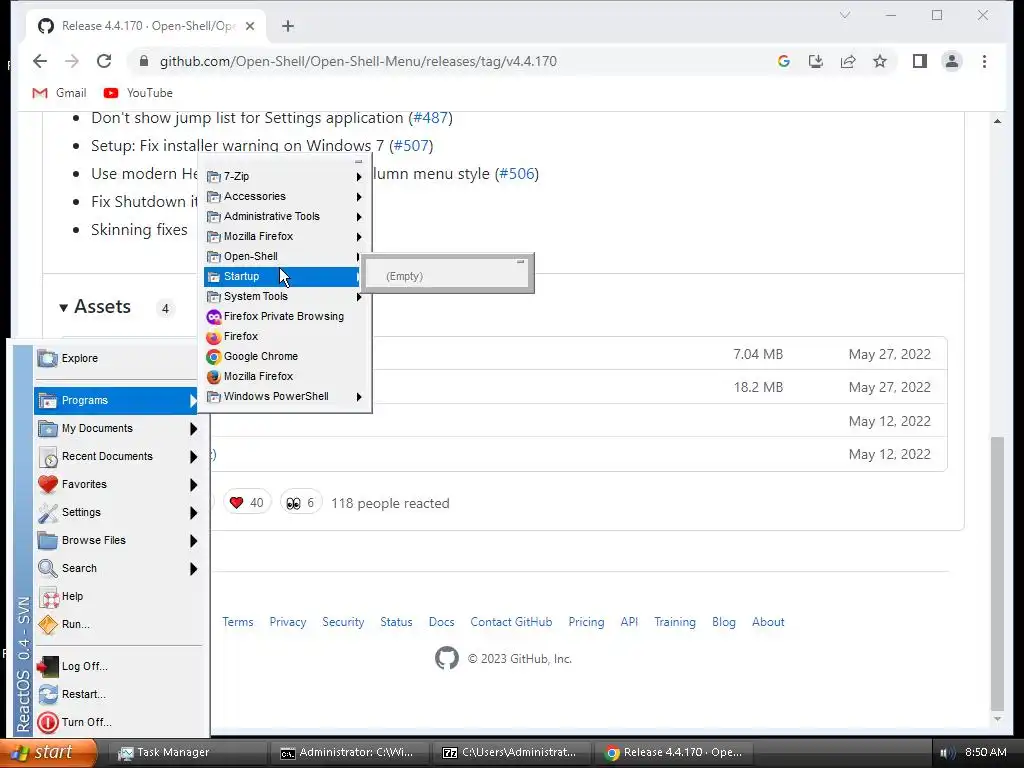Expand the Administrative Tools submenu arrow

359,217
